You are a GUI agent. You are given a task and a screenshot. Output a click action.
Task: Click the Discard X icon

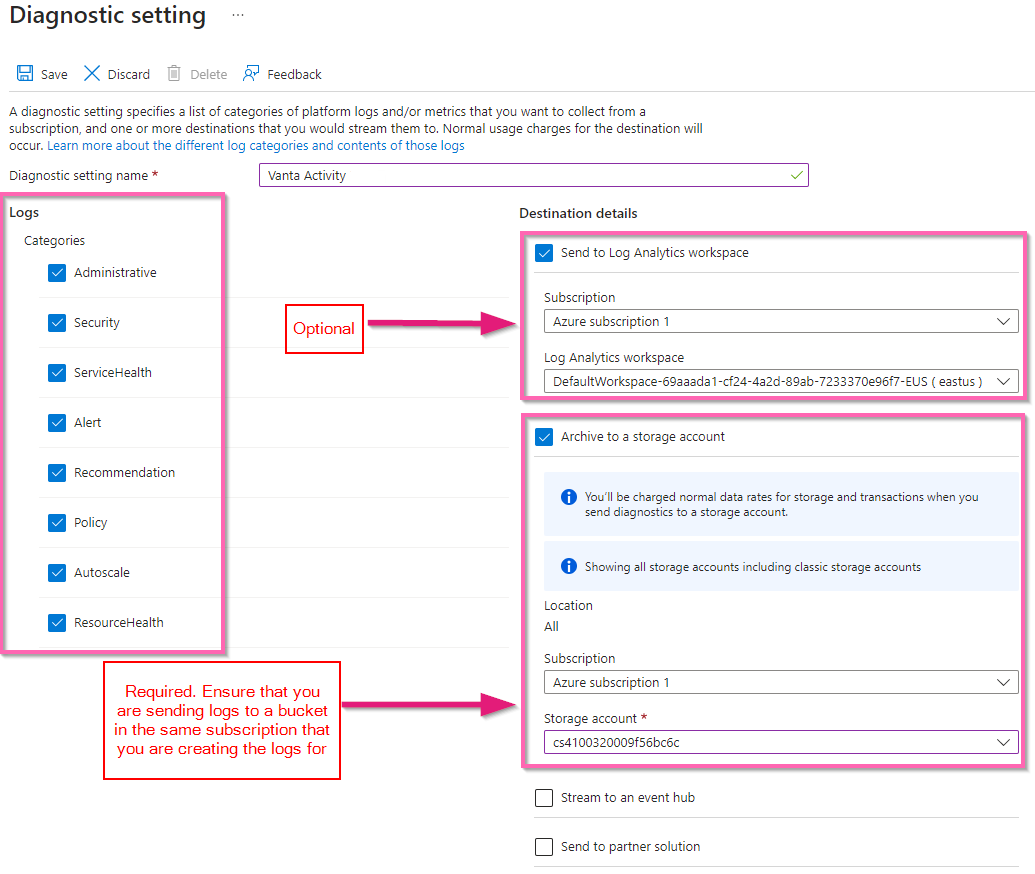click(x=92, y=73)
